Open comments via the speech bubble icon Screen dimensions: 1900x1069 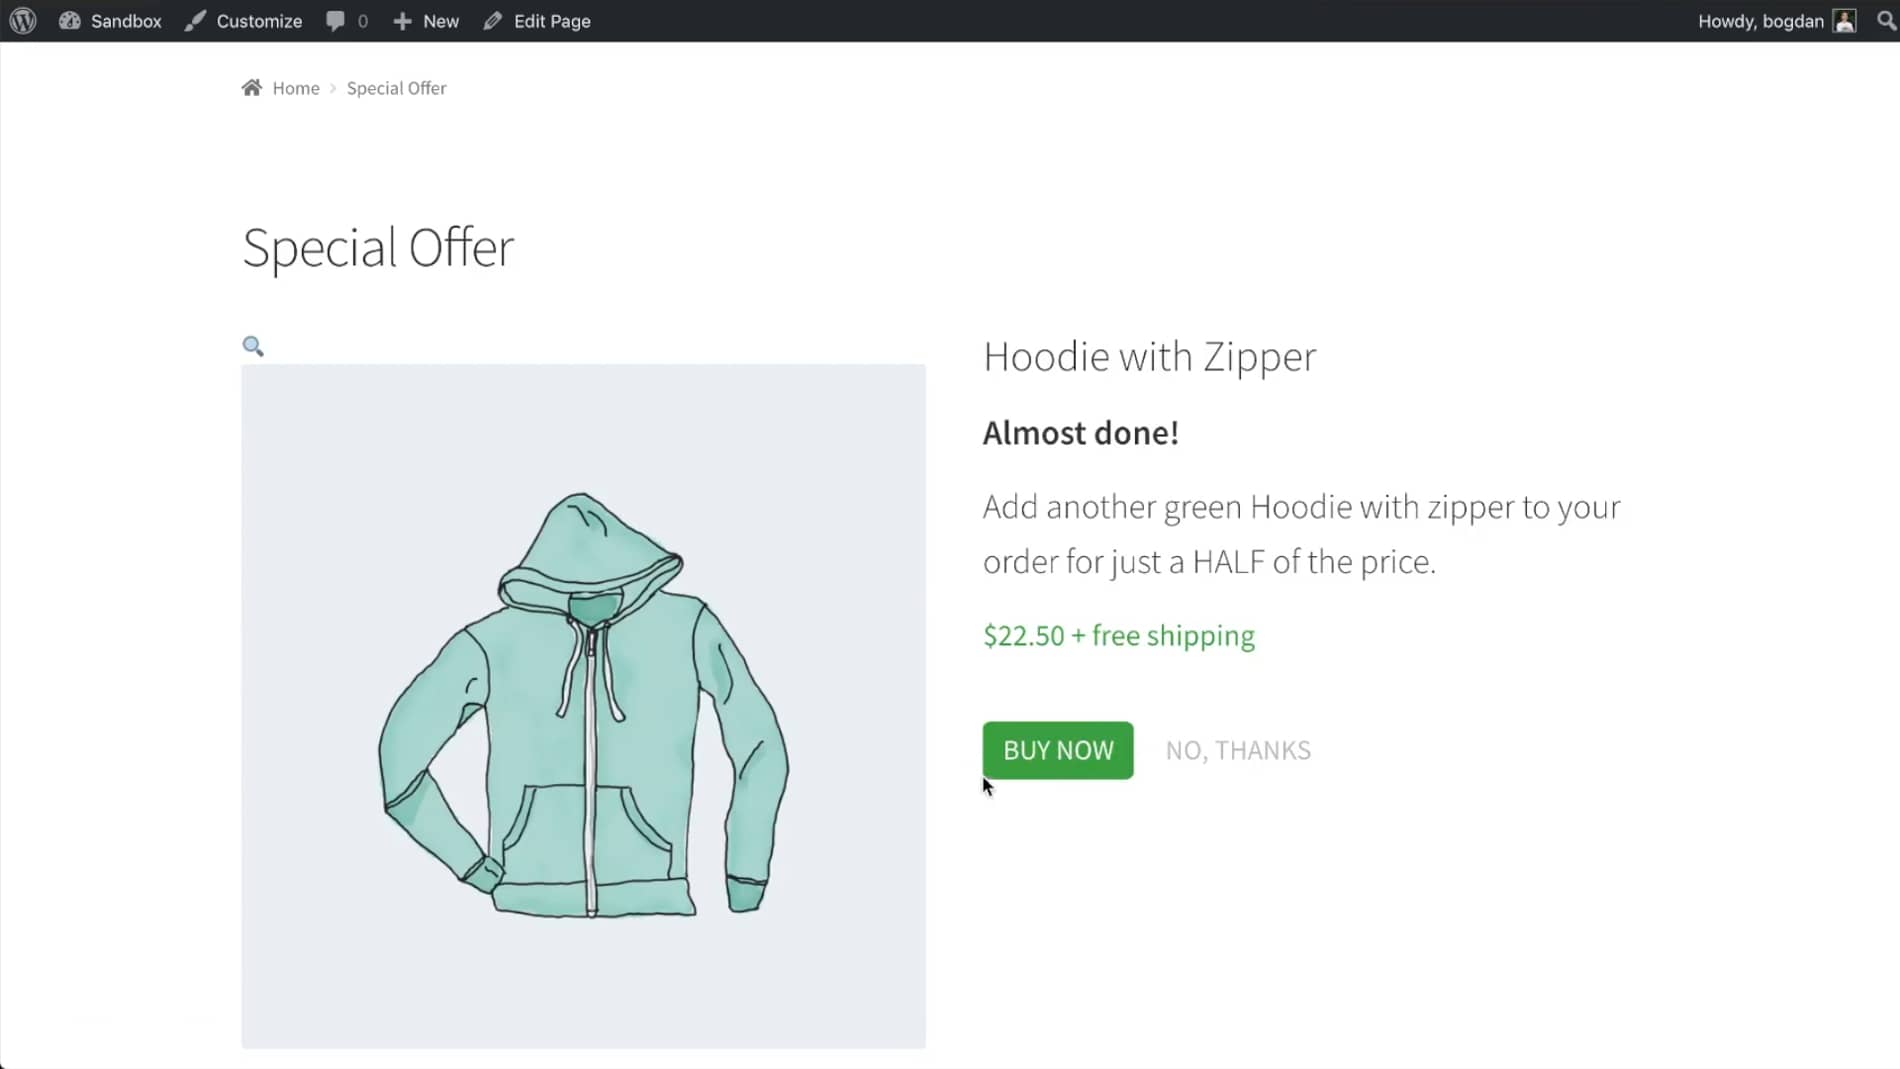[x=335, y=21]
